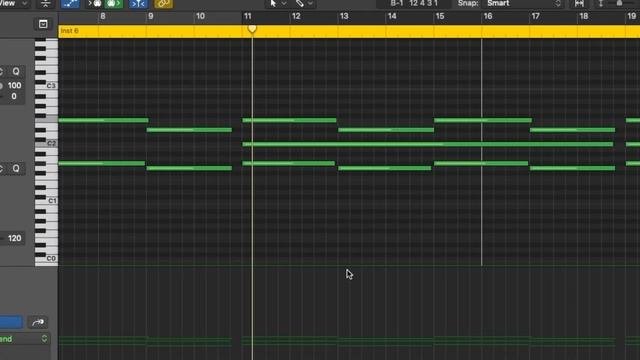Click the display level window icon
The image size is (640, 360).
[43, 24]
